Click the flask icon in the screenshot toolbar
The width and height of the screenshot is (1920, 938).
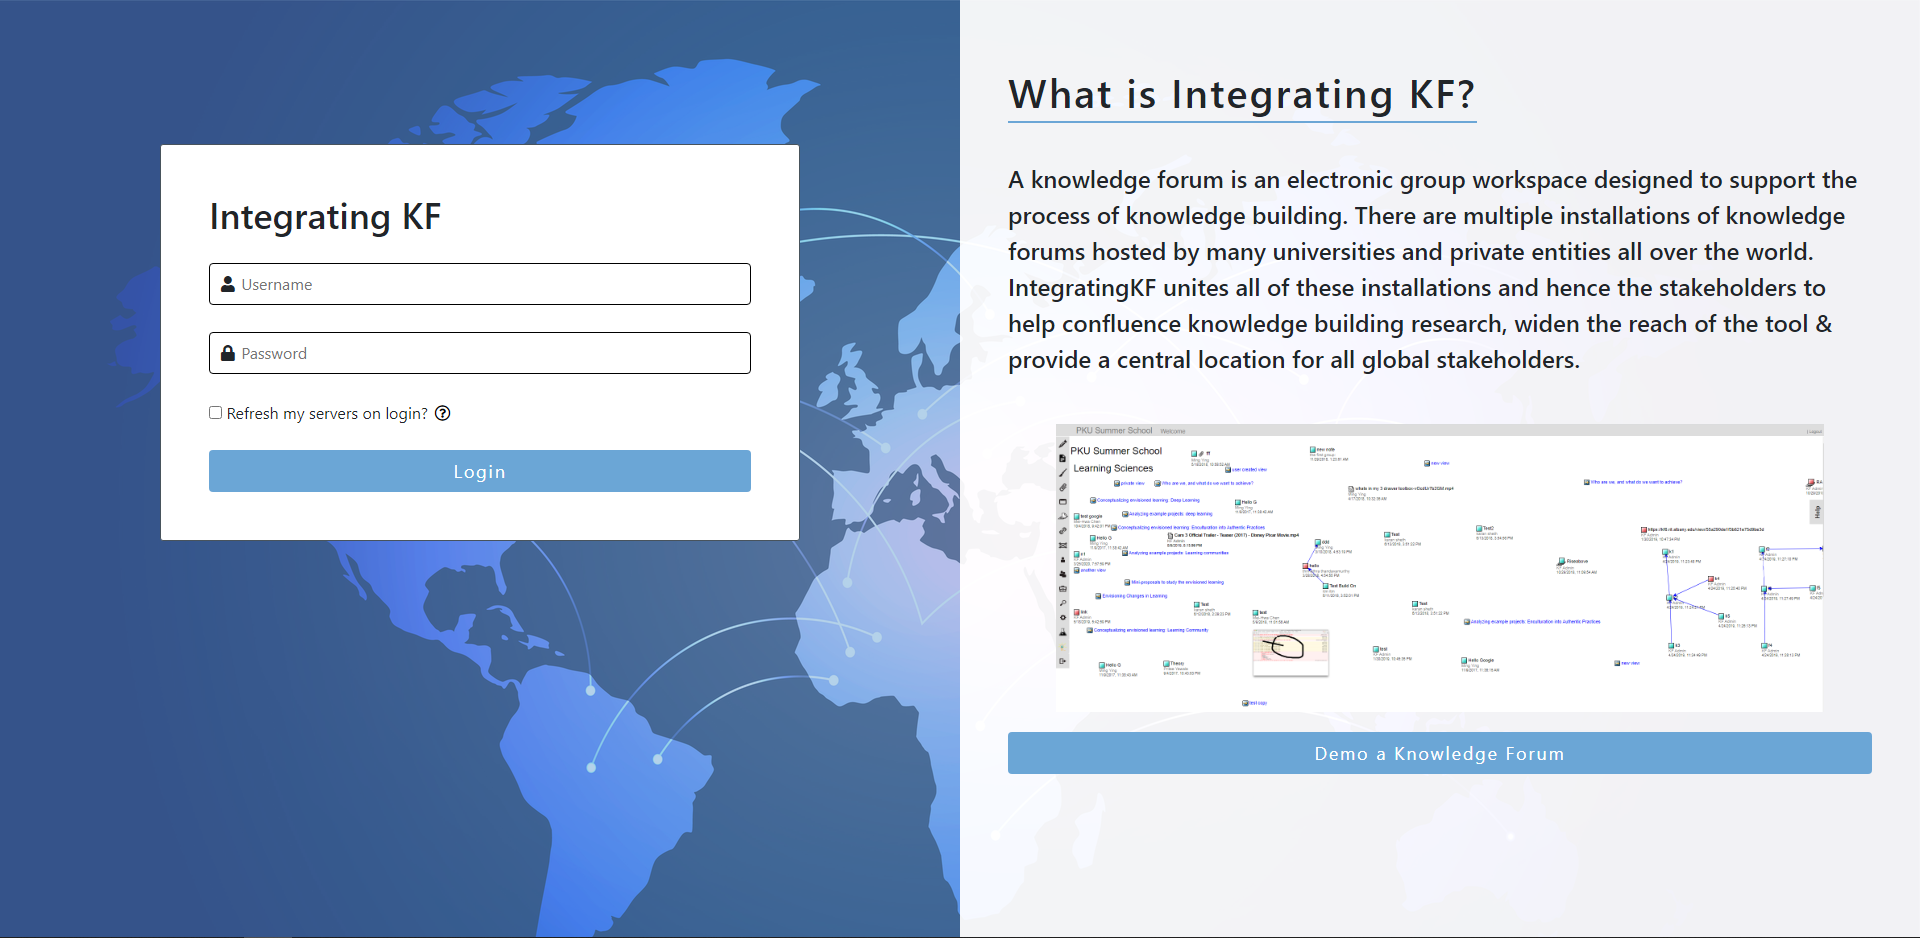click(x=1063, y=632)
